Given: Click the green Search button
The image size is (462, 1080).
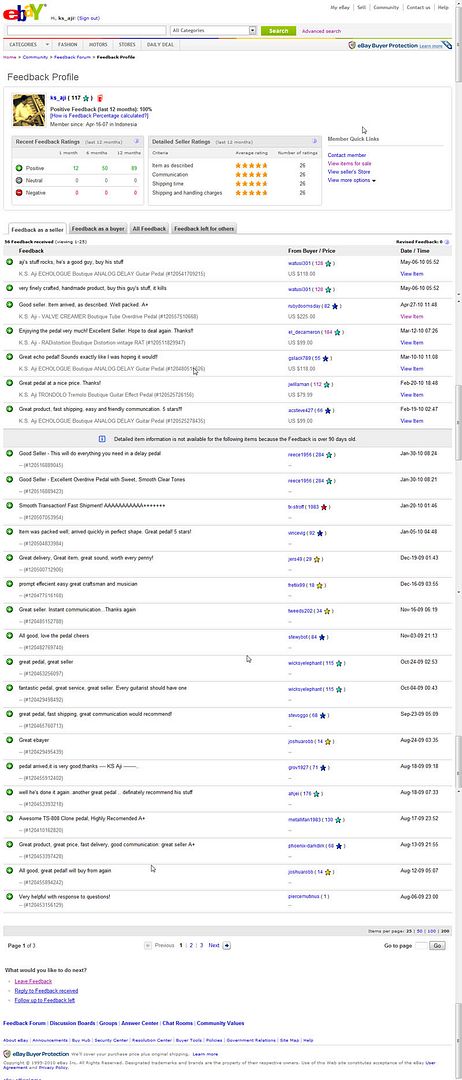Looking at the screenshot, I should tap(278, 30).
